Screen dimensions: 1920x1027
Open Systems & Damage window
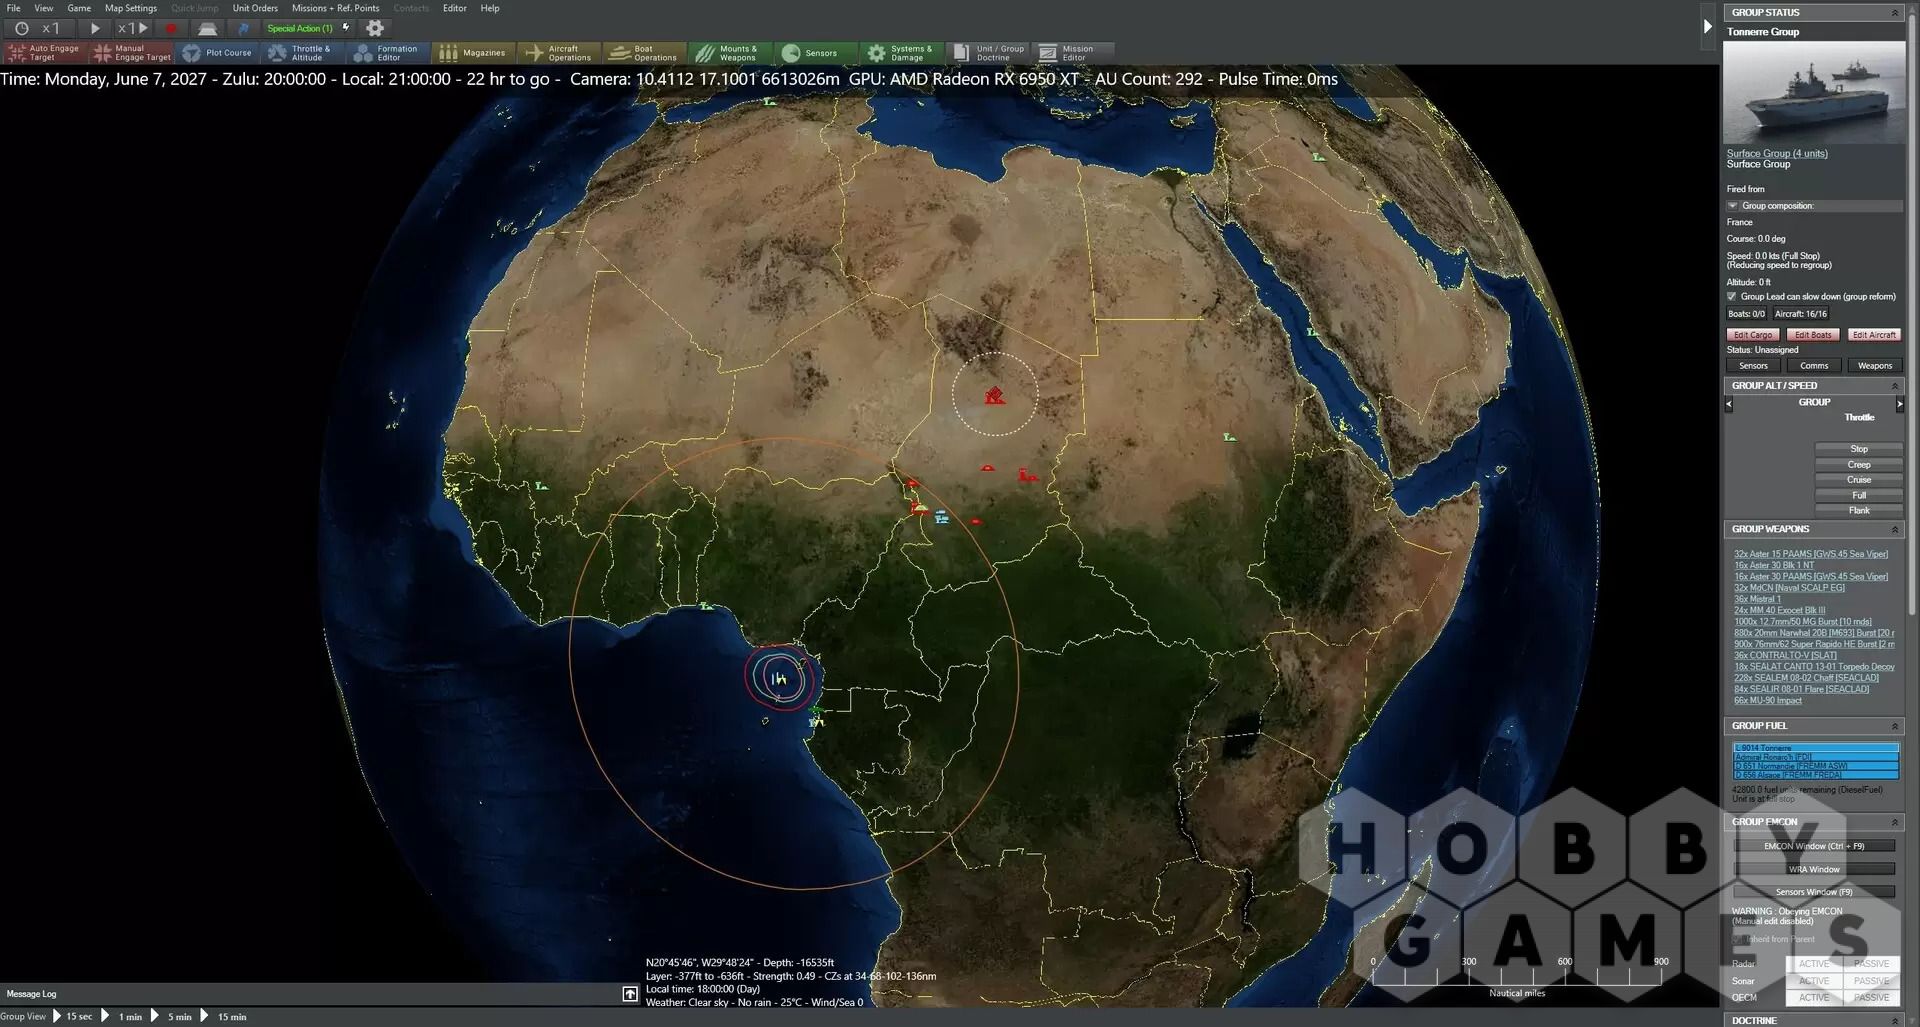pos(902,53)
